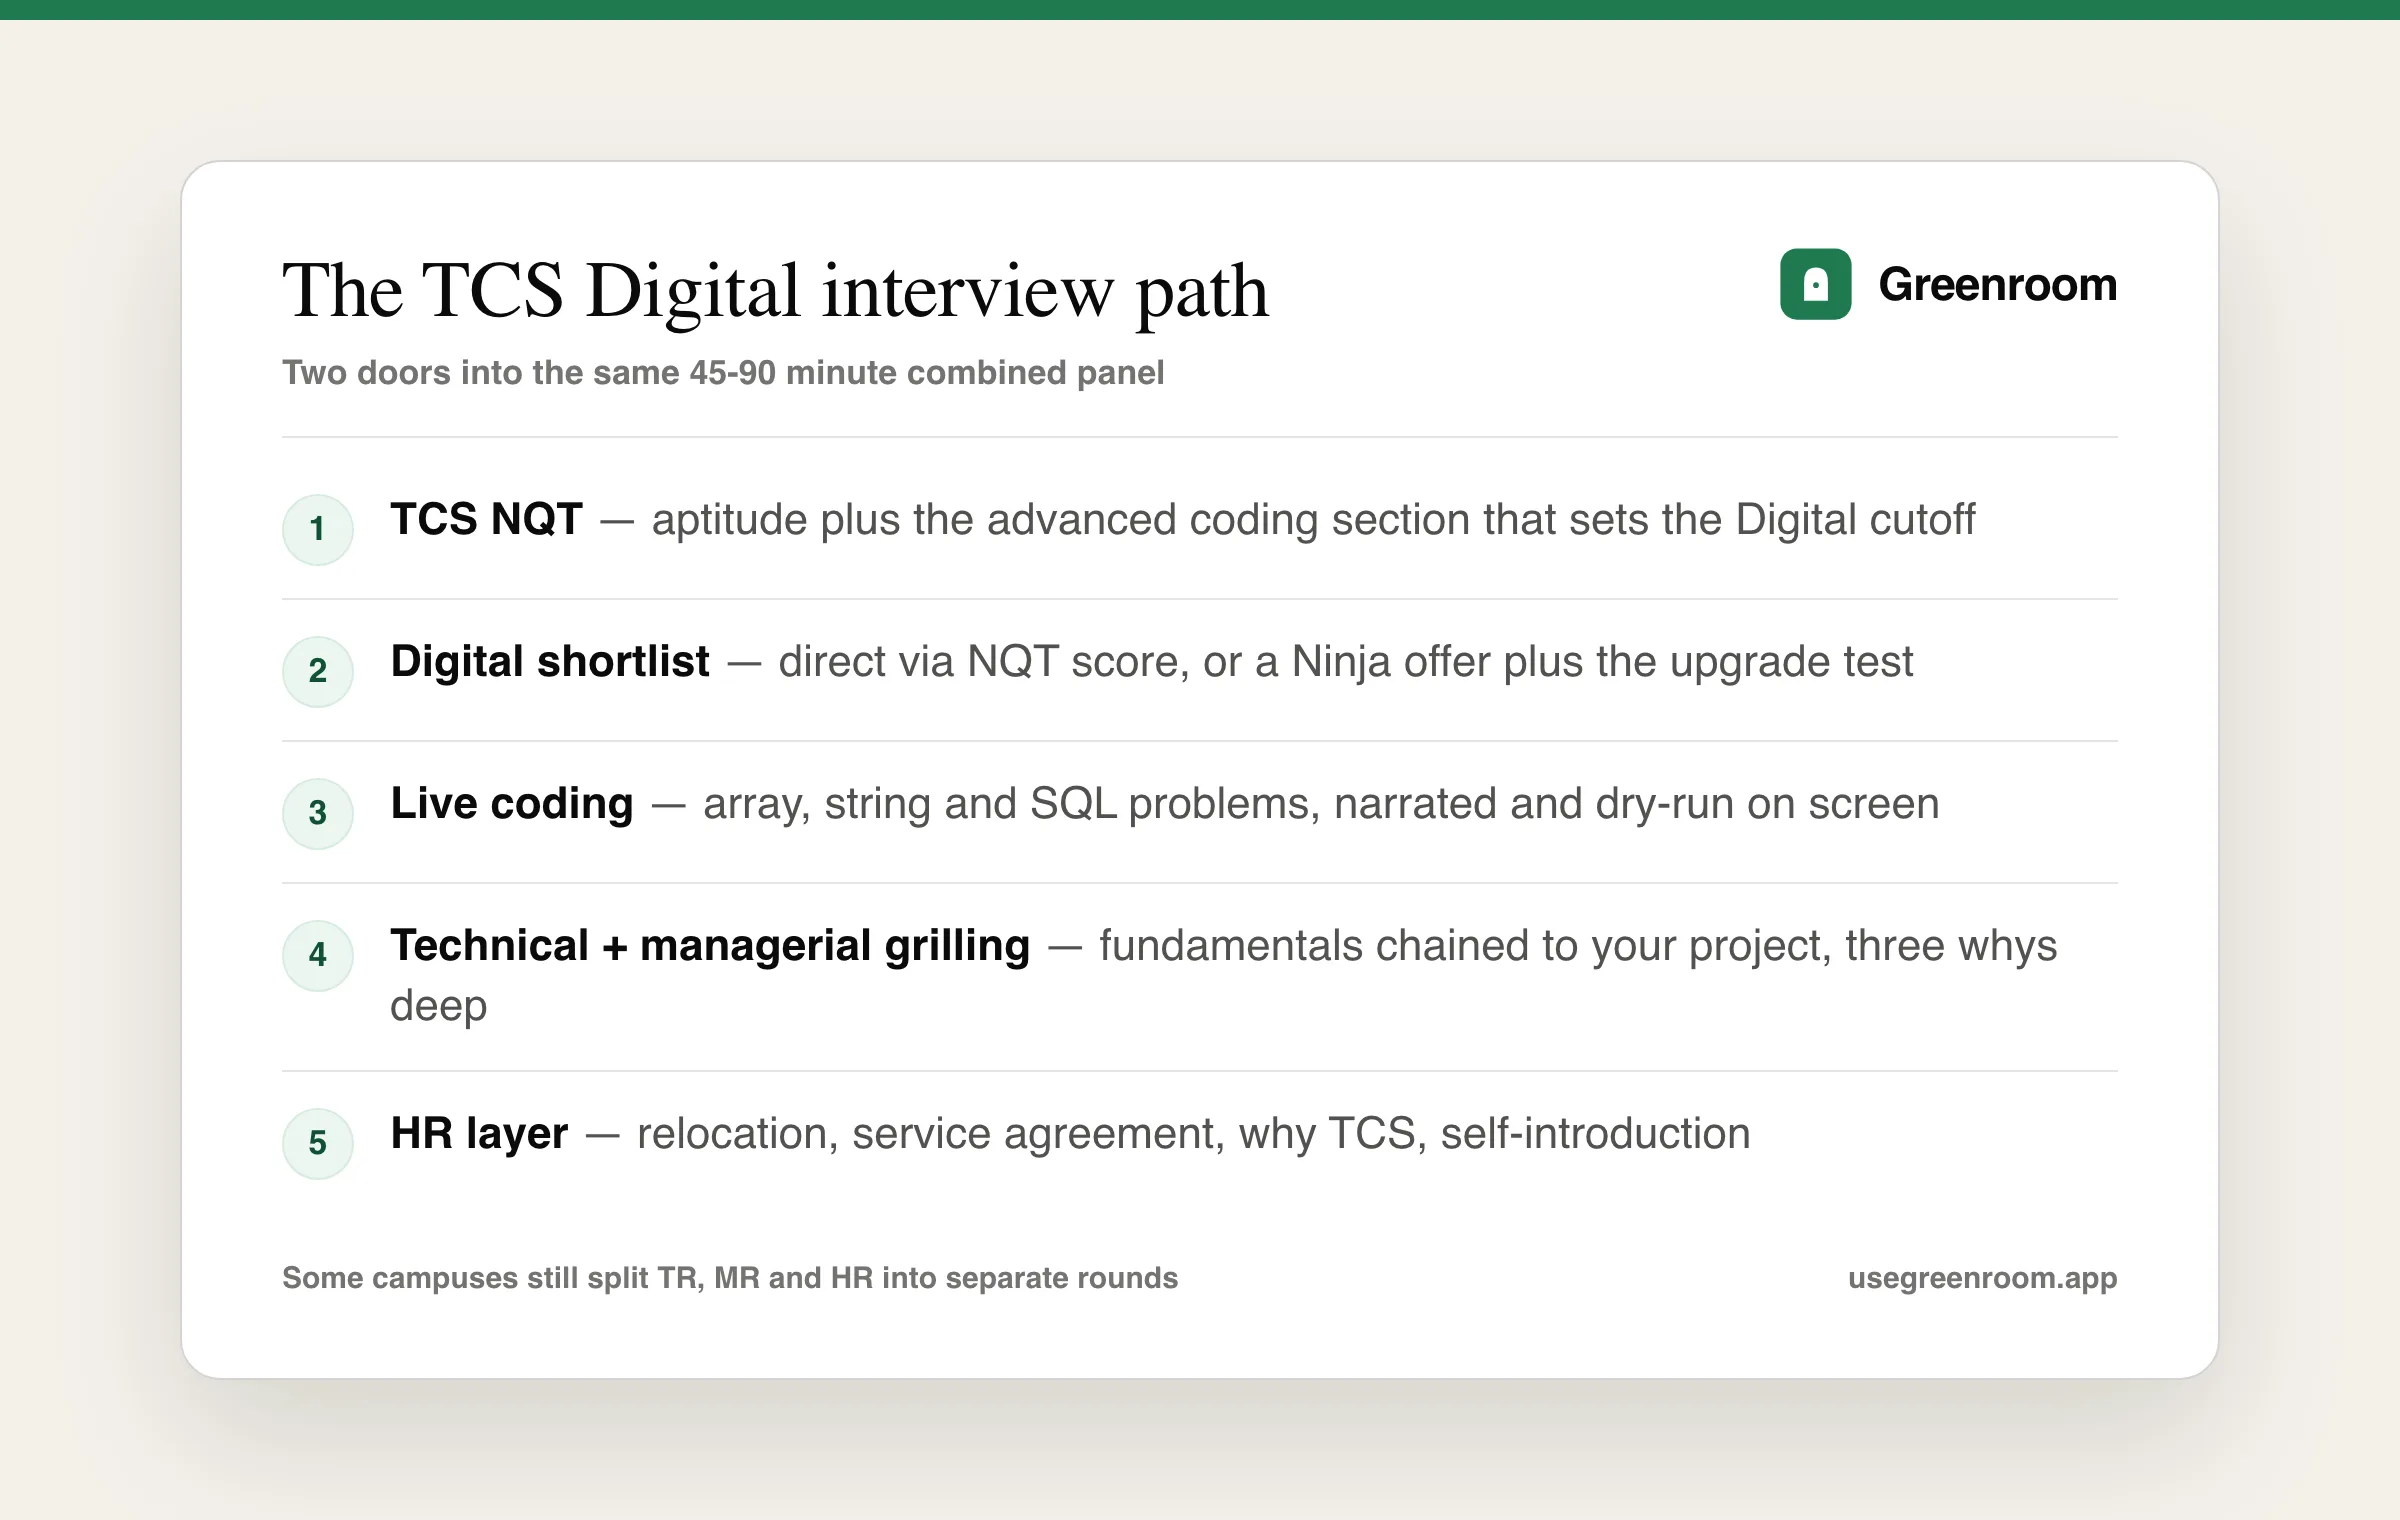Click the 'array, string and SQL problems' description
This screenshot has height=1520, width=2400.
1321,804
